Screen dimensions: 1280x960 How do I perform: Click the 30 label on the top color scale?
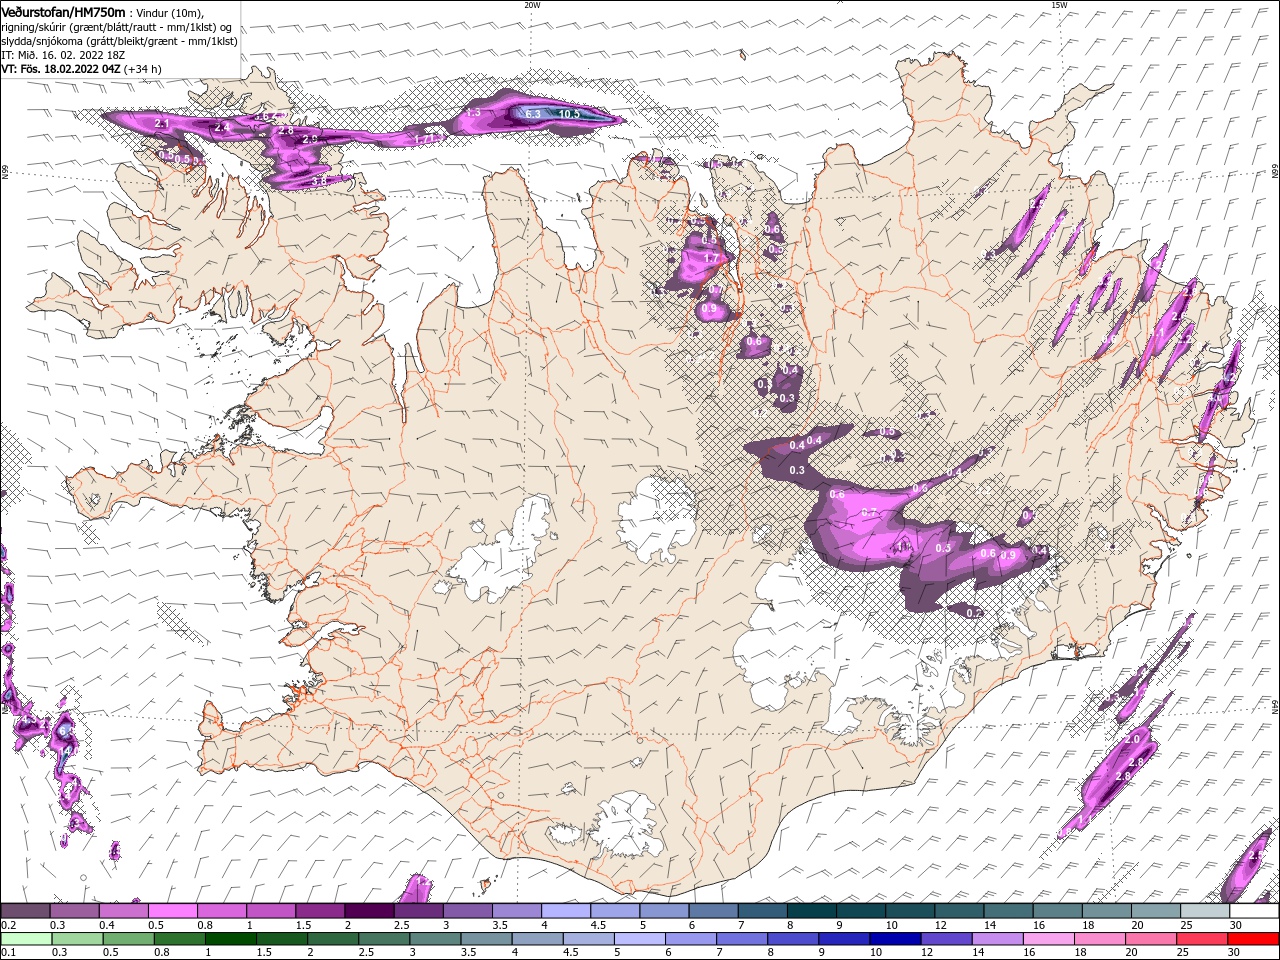coord(1234,925)
